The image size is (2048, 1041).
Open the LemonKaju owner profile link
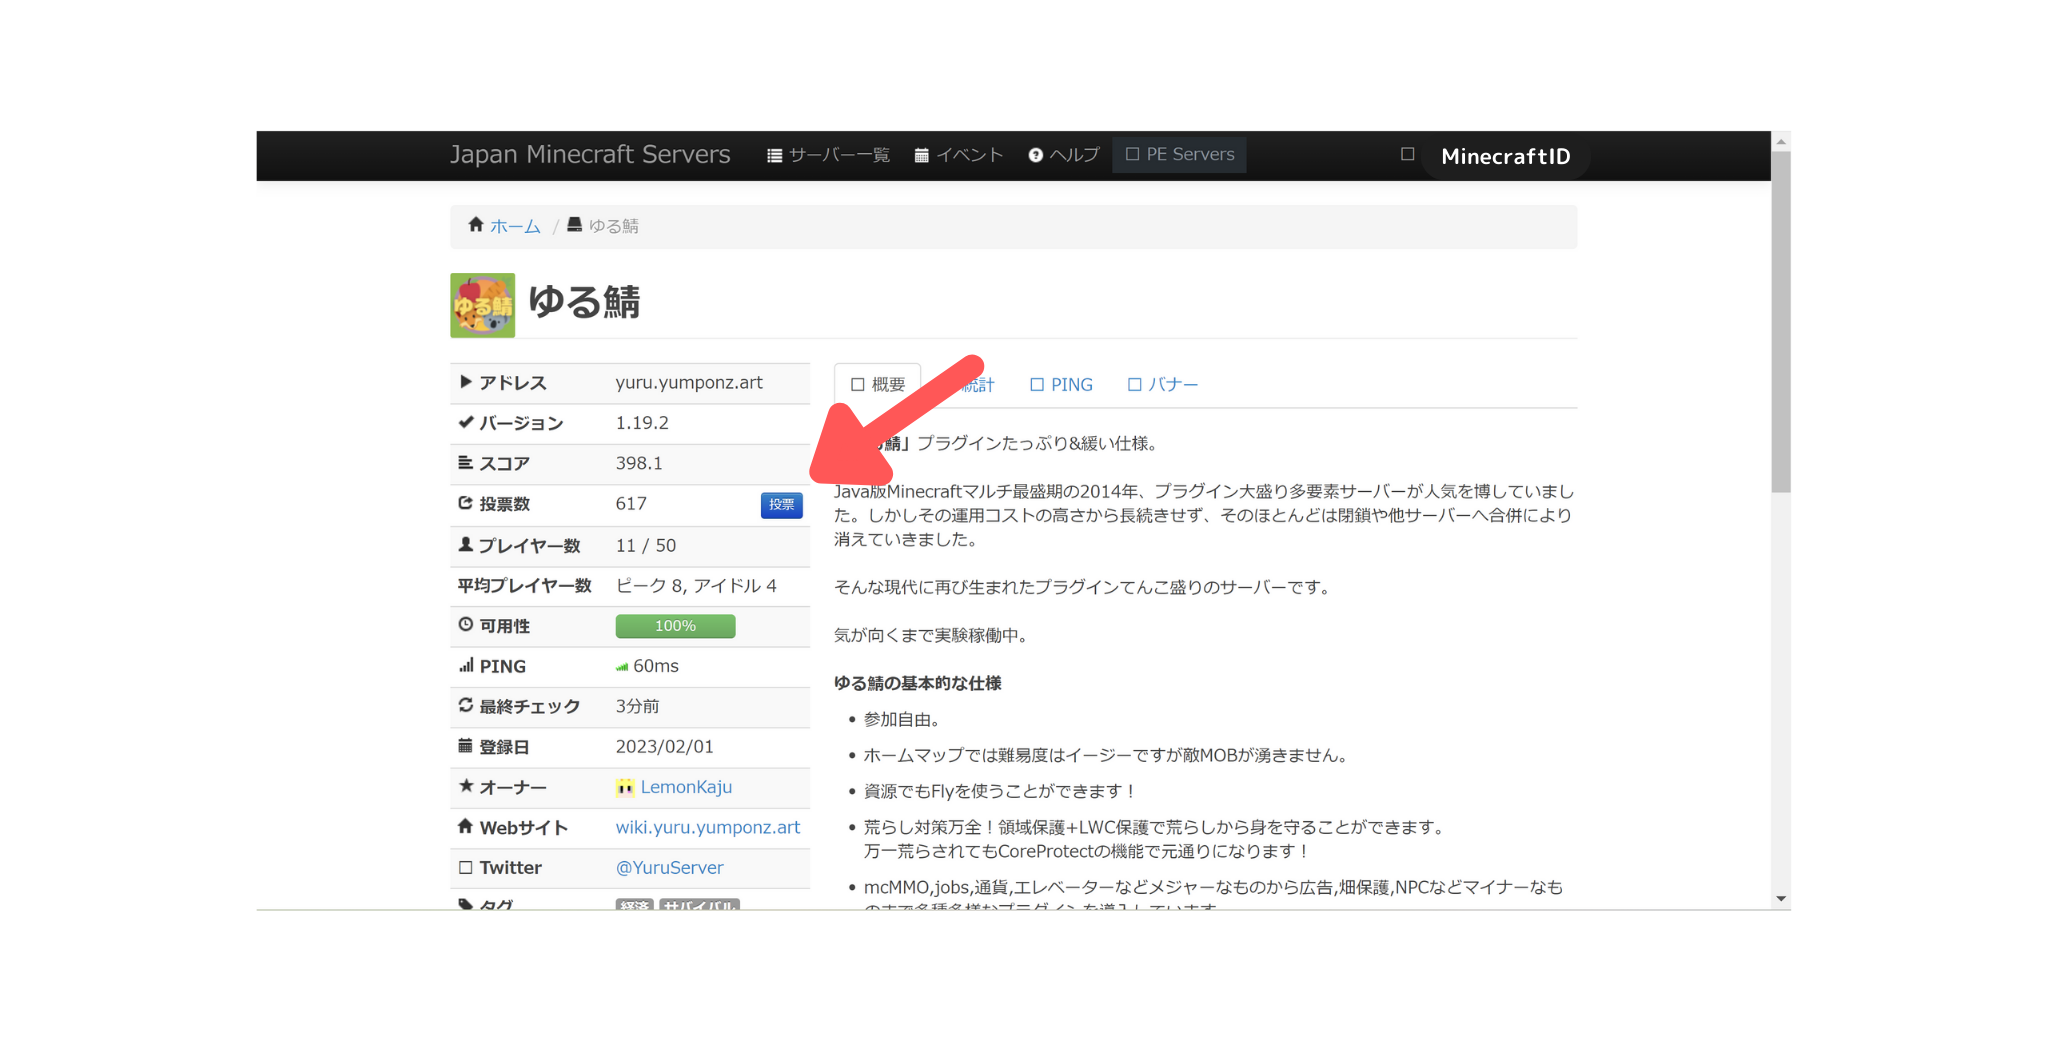click(x=686, y=787)
